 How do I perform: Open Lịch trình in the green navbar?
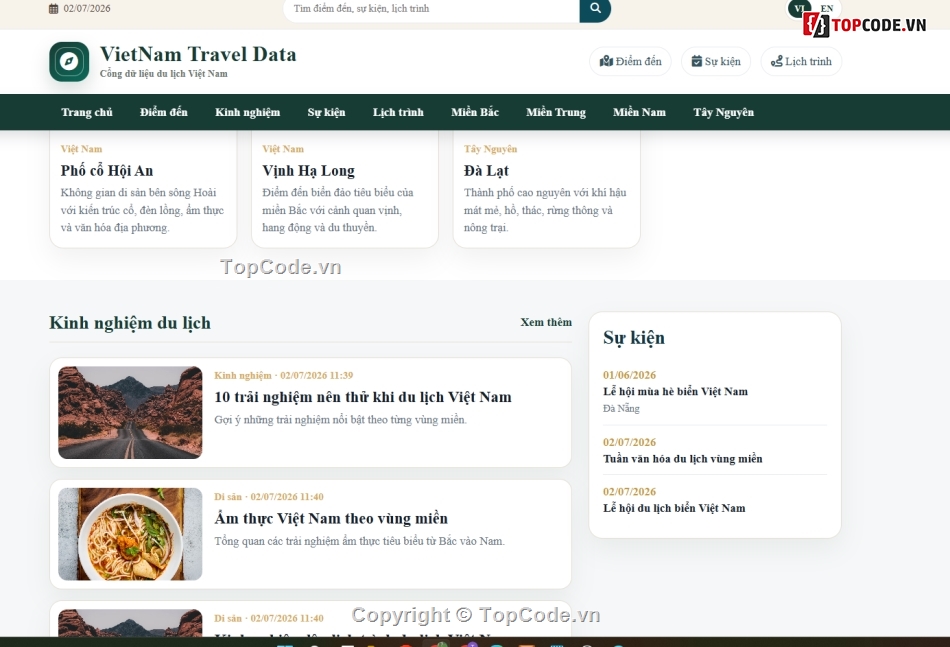coord(398,112)
